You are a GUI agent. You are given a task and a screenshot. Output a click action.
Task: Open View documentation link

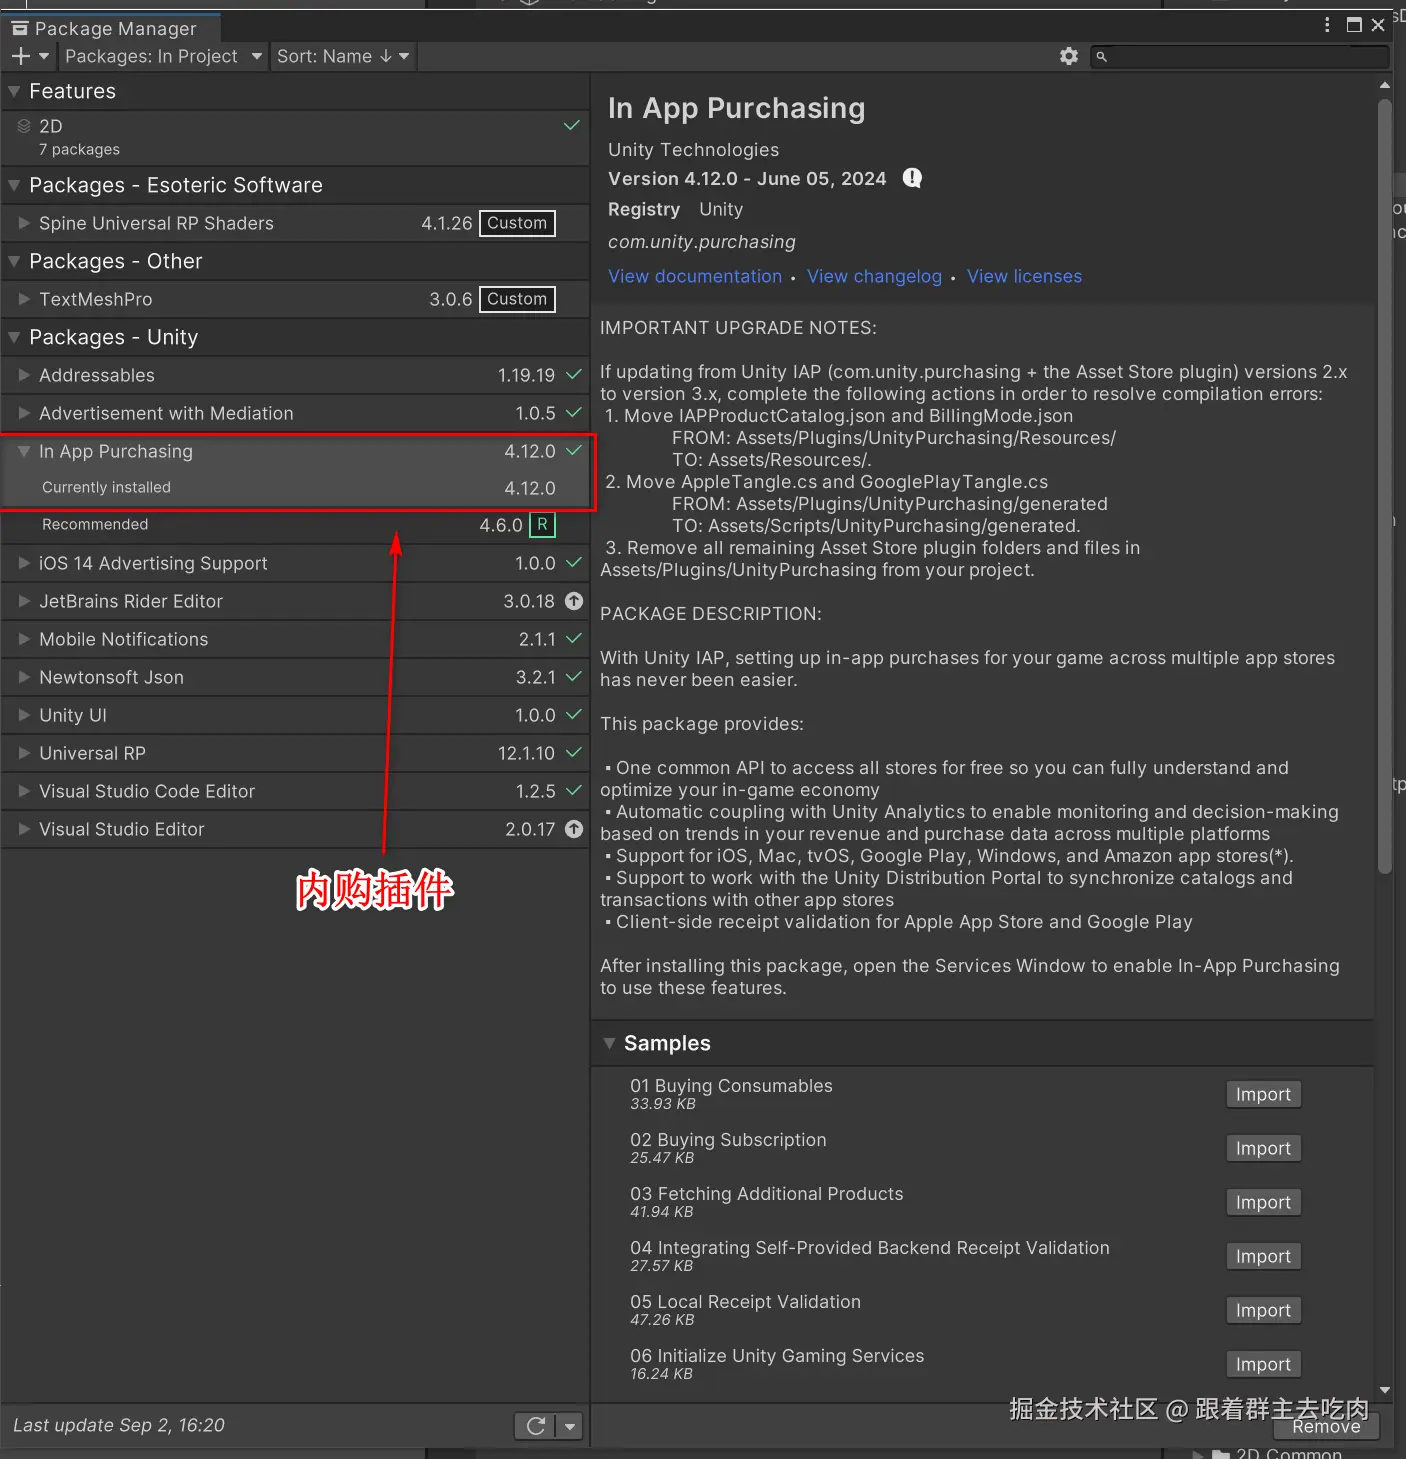695,276
